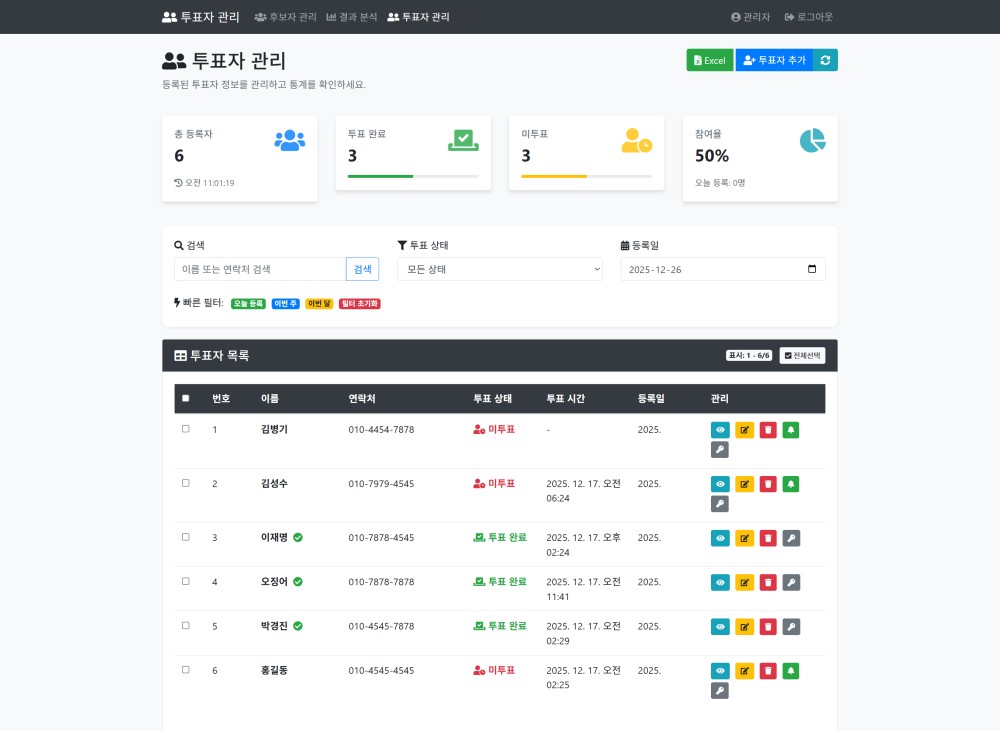The height and width of the screenshot is (731, 1000).
Task: Send bell notification to 김성수
Action: click(x=791, y=484)
